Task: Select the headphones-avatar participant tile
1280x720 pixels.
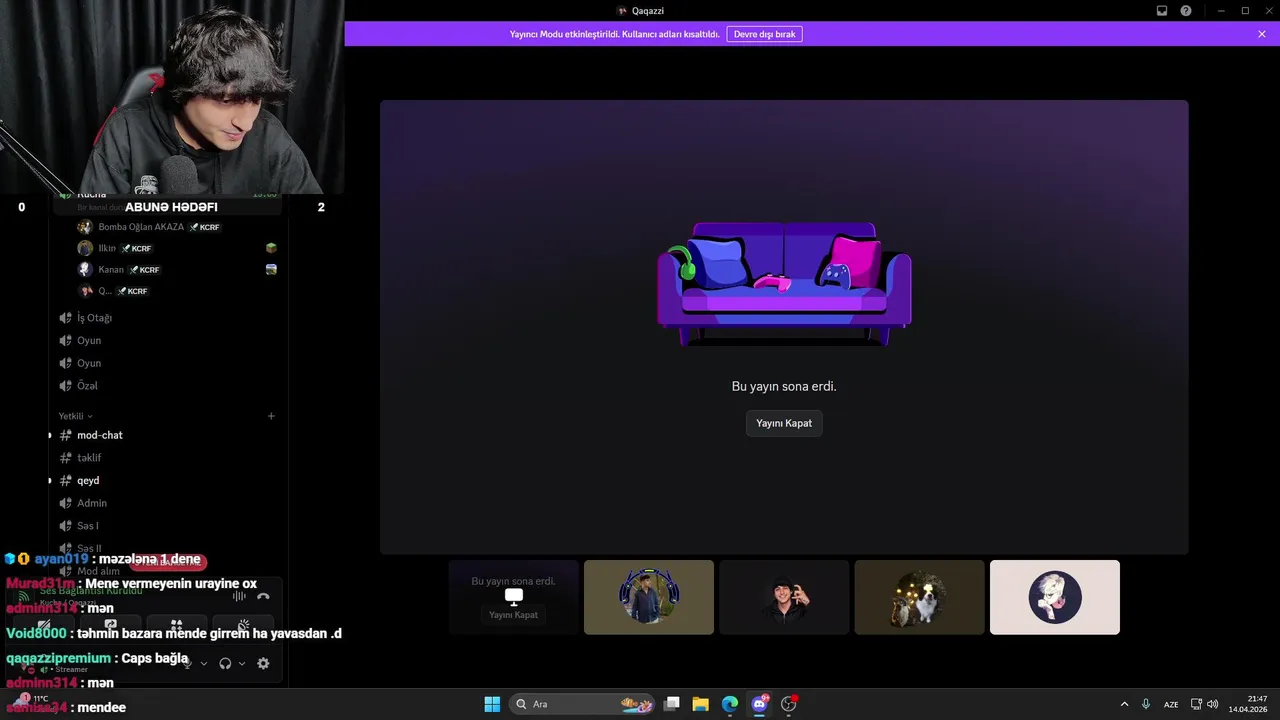Action: point(649,597)
